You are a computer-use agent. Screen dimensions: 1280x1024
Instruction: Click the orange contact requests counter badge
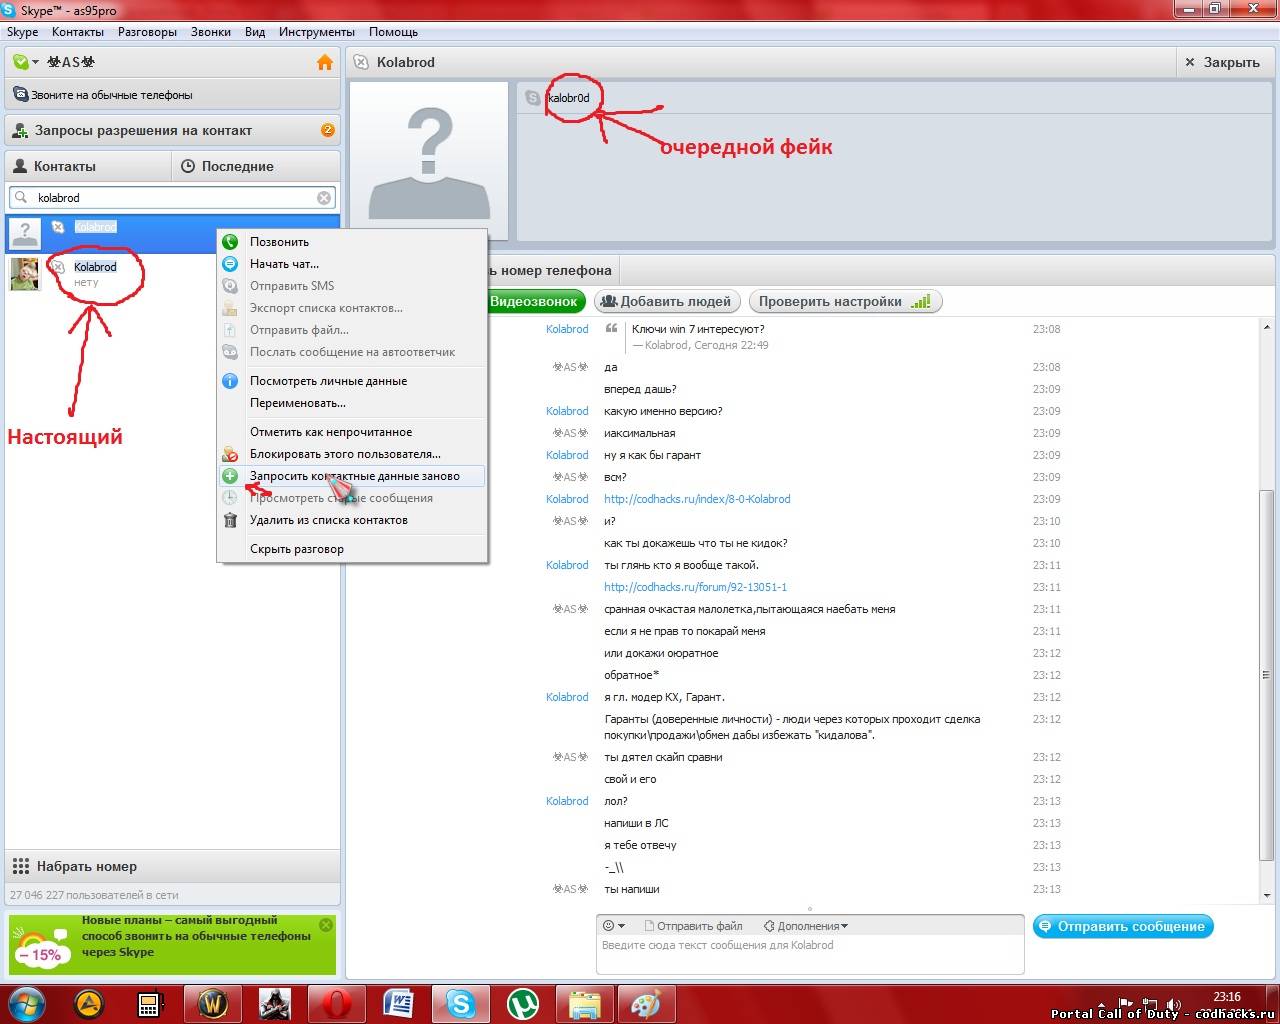(327, 130)
